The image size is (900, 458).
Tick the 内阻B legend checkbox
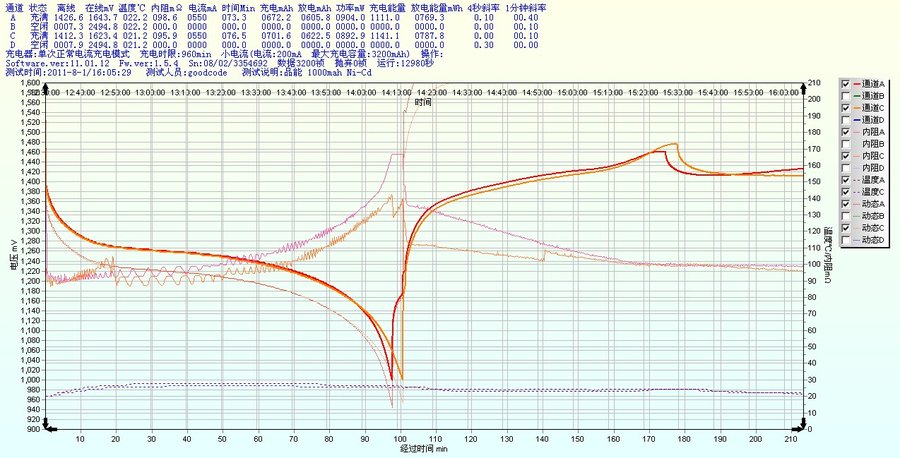[846, 143]
